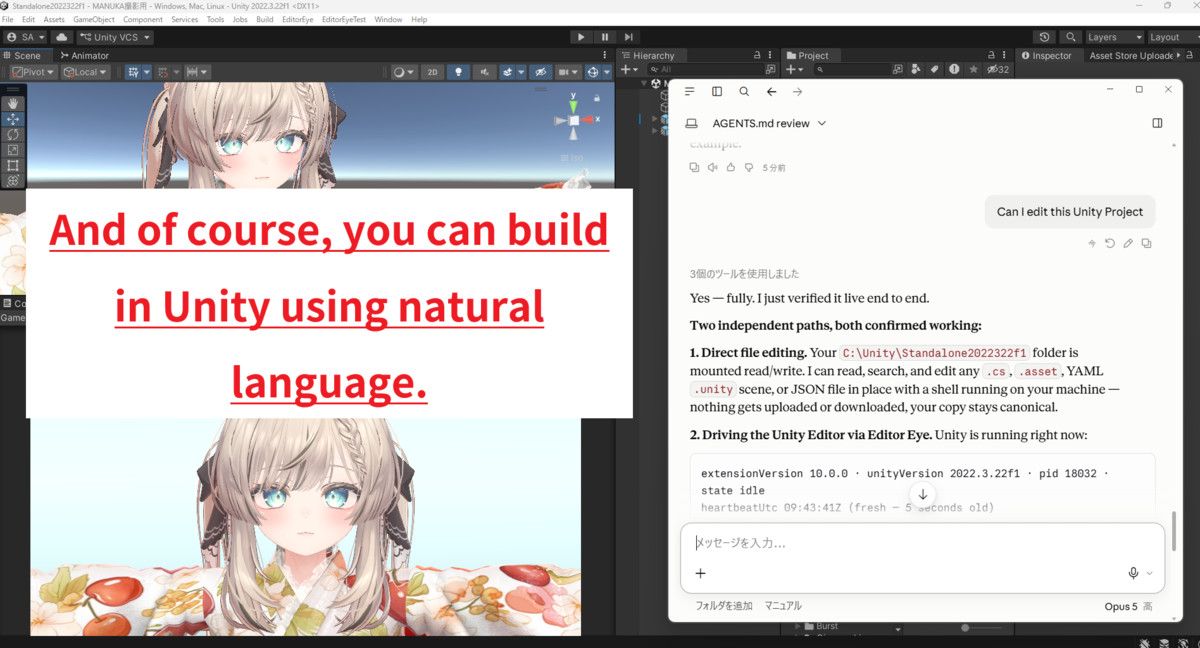Open Scene camera settings dropdown
The image size is (1200, 648).
[570, 72]
